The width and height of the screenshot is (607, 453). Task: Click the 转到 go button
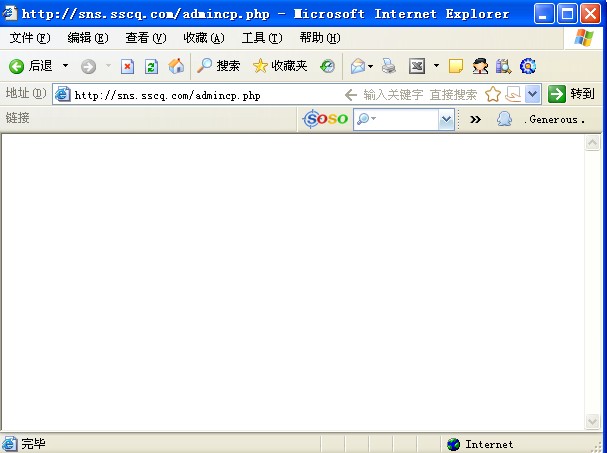571,94
